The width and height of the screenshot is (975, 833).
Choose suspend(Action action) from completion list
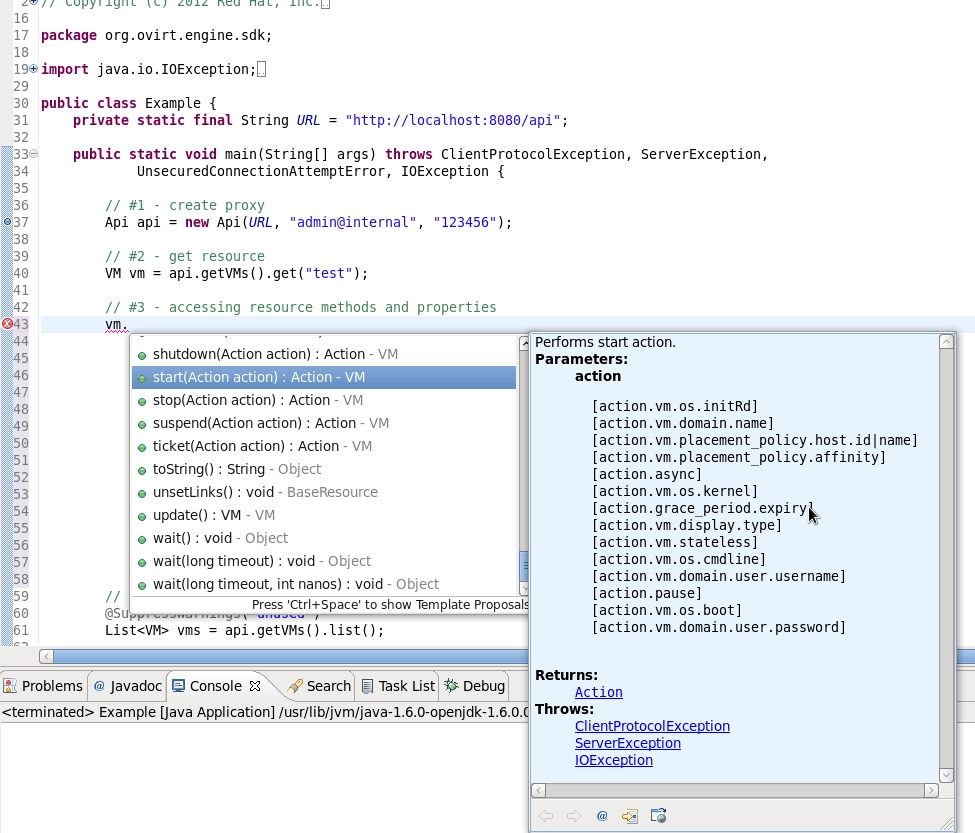click(270, 423)
